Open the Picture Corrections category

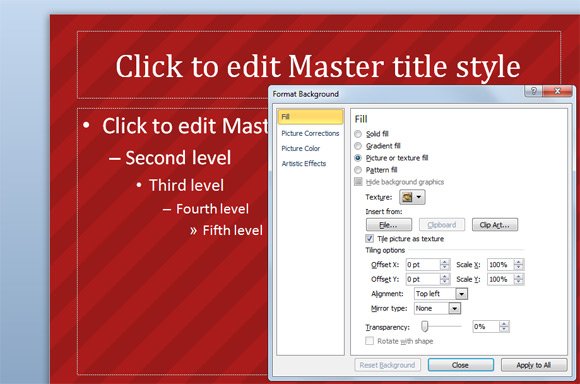click(310, 133)
